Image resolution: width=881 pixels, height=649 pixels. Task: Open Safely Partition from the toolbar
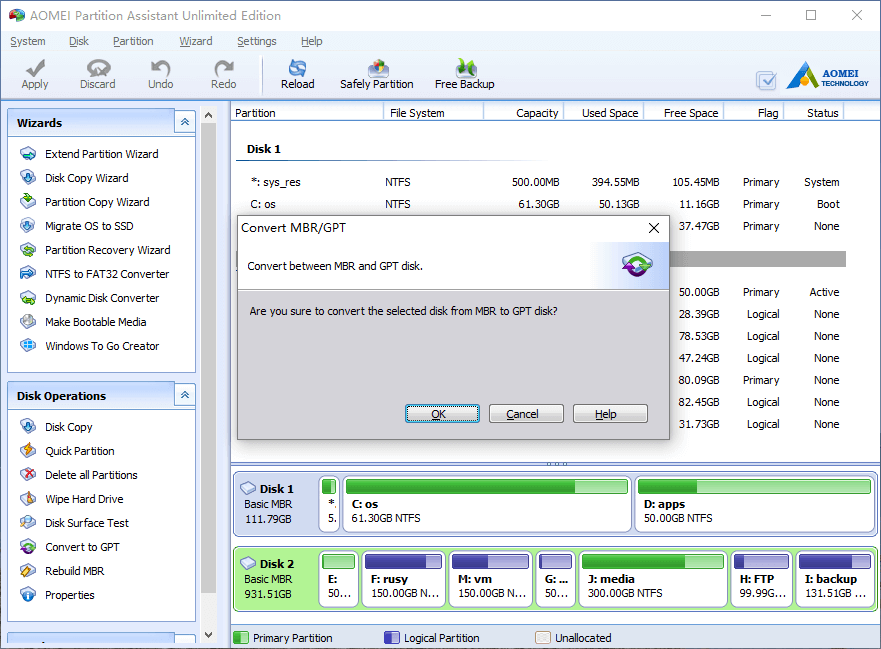point(377,73)
